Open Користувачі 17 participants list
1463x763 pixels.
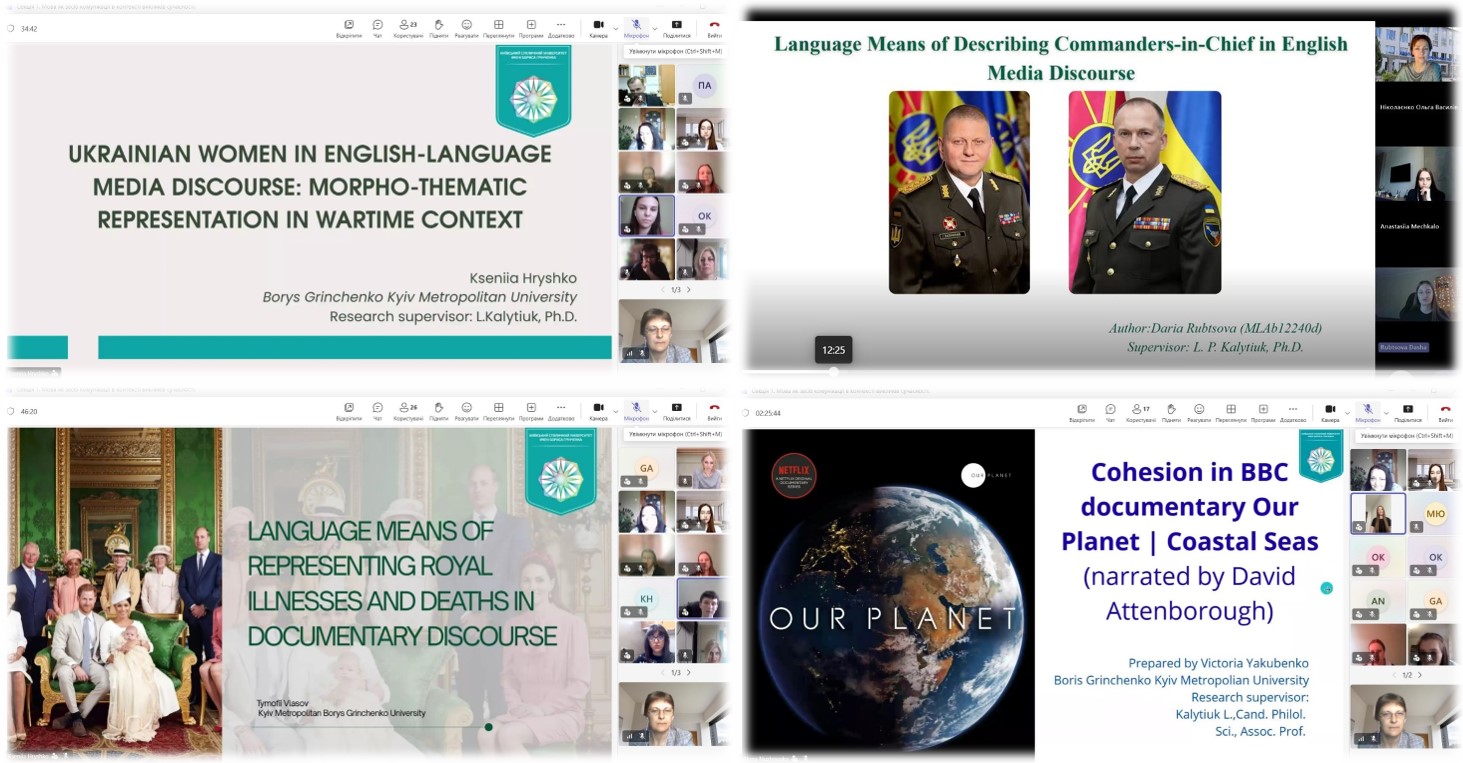tap(1140, 413)
